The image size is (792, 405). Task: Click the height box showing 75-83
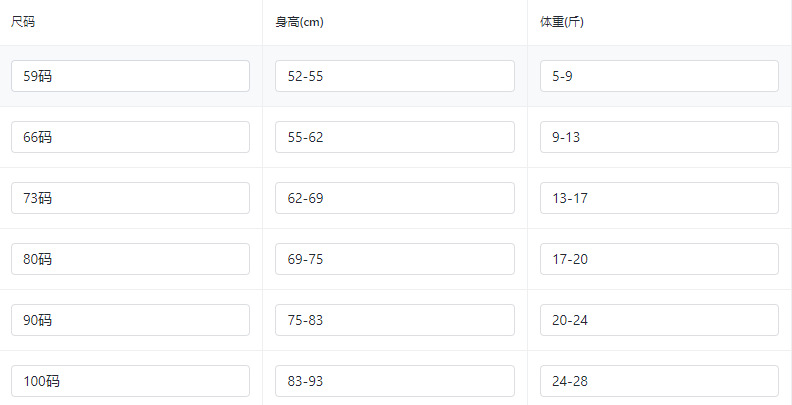click(395, 320)
